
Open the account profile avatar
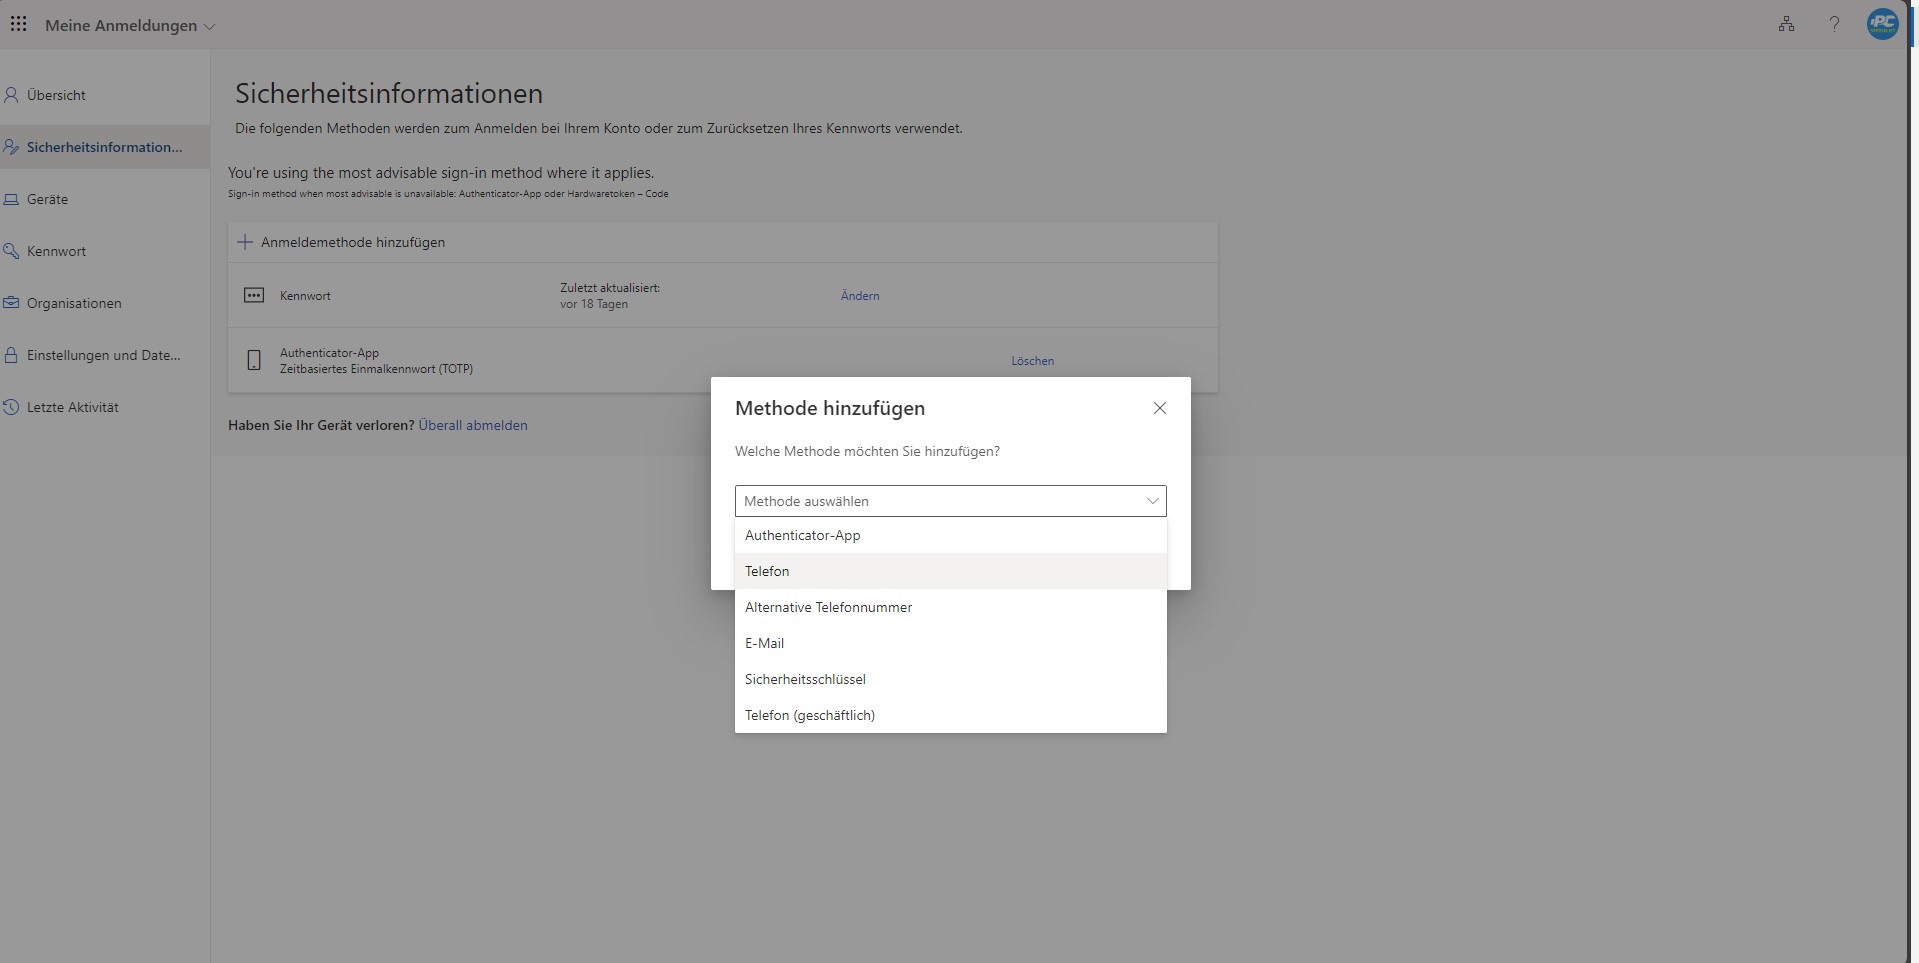(1882, 25)
